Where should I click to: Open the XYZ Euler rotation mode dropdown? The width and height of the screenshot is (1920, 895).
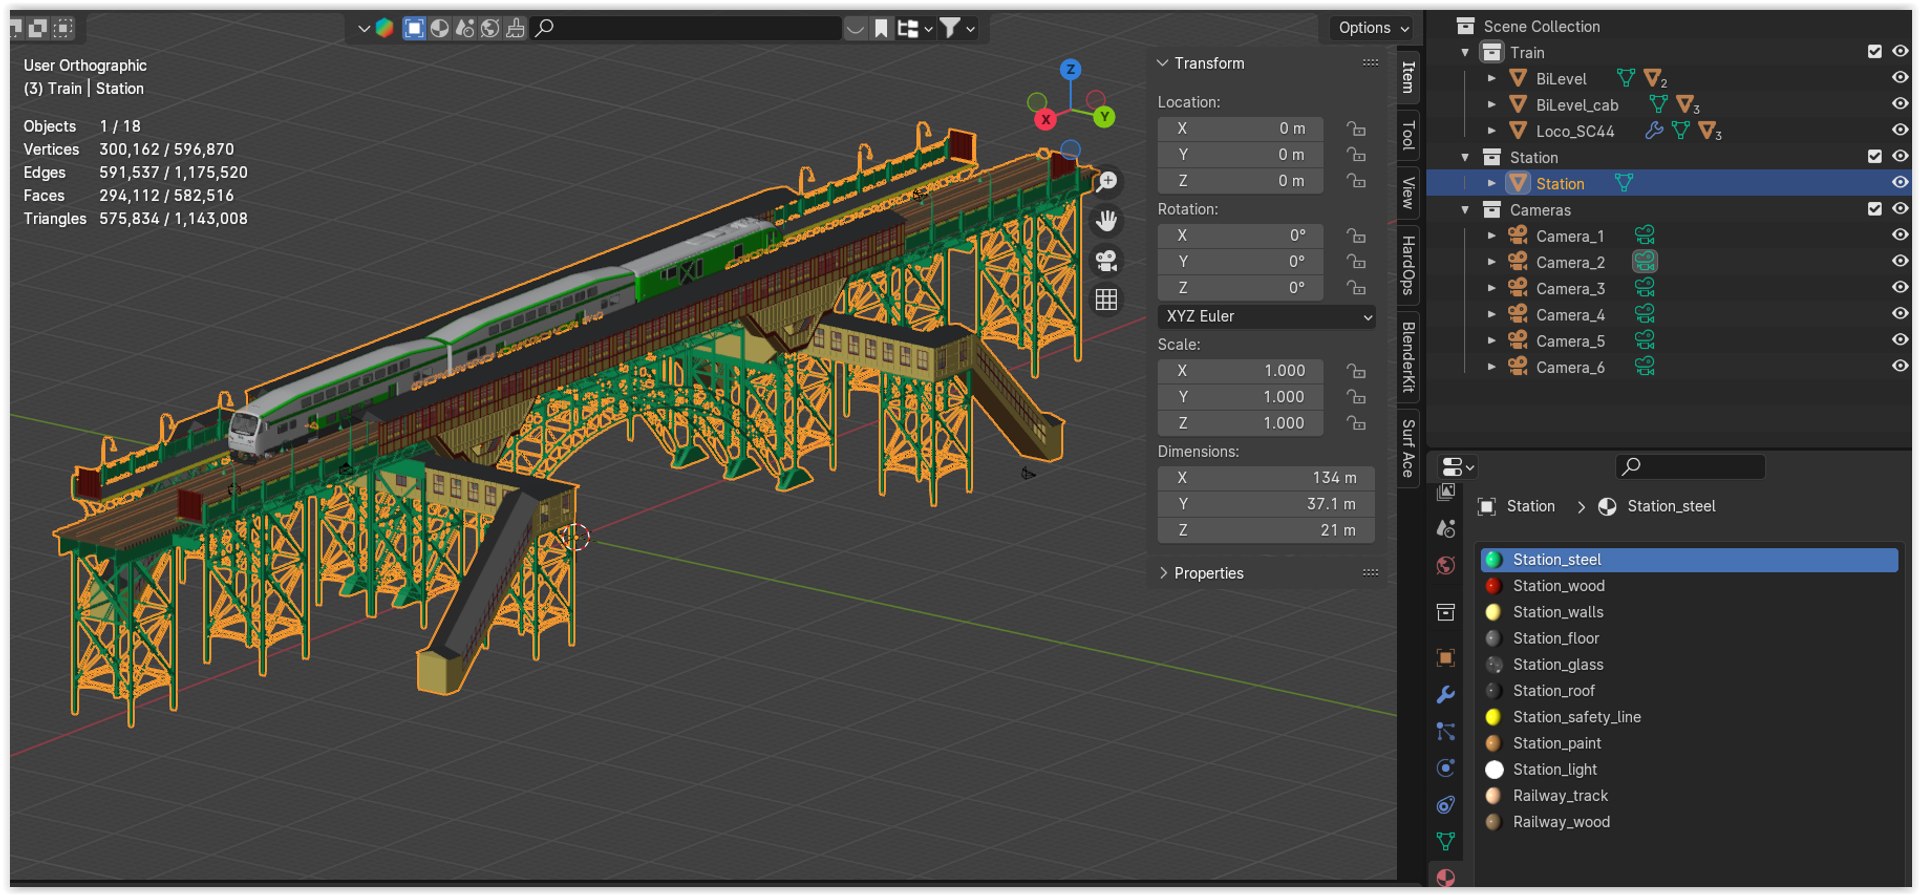[x=1266, y=316]
